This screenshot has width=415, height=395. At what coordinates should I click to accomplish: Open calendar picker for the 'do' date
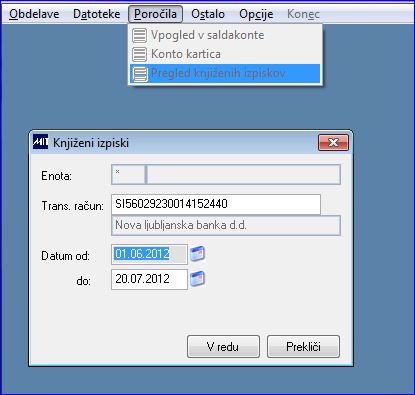point(197,279)
